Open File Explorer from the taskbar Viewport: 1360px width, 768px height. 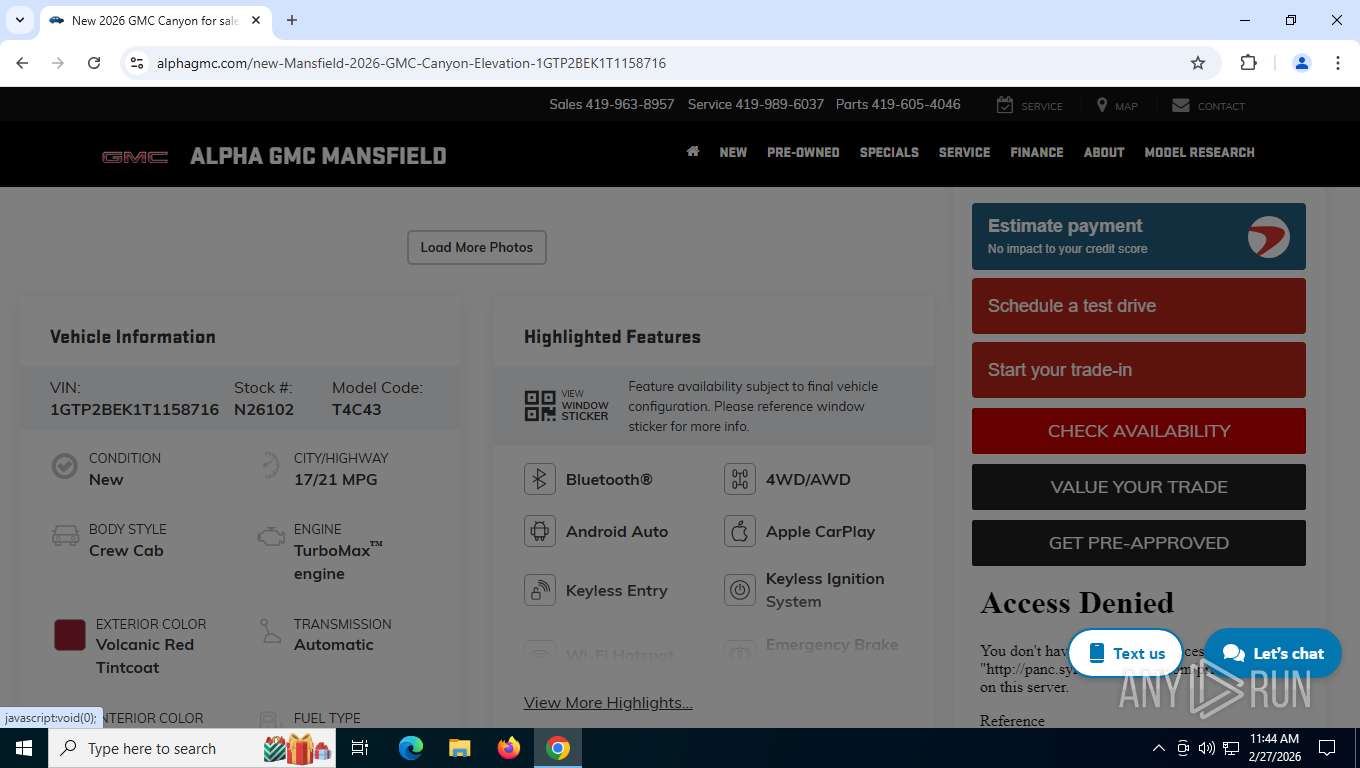[459, 748]
